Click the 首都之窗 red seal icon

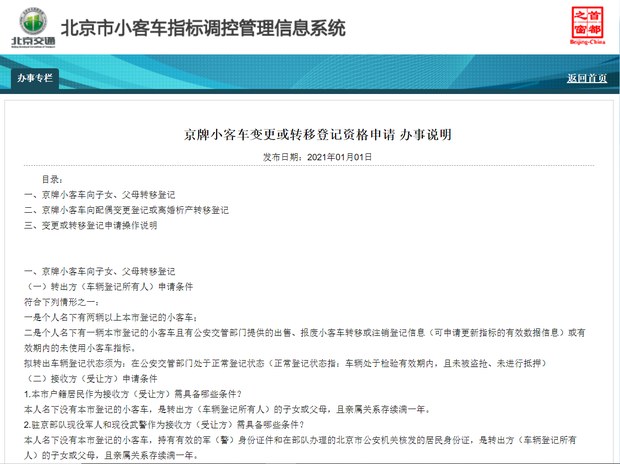point(587,25)
